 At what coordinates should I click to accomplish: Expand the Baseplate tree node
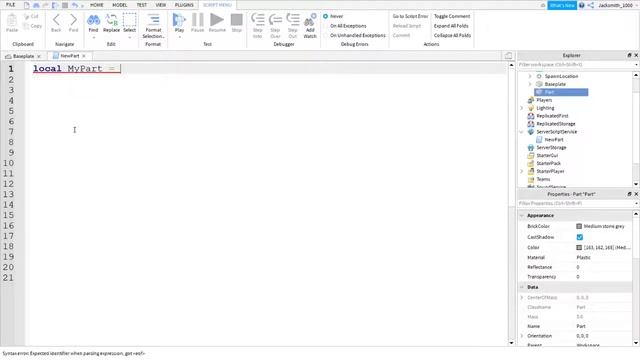point(530,84)
